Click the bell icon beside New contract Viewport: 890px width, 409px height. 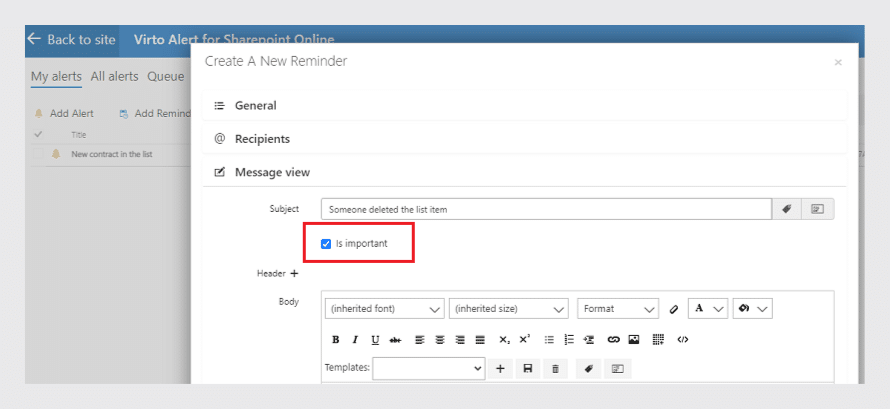tap(56, 154)
